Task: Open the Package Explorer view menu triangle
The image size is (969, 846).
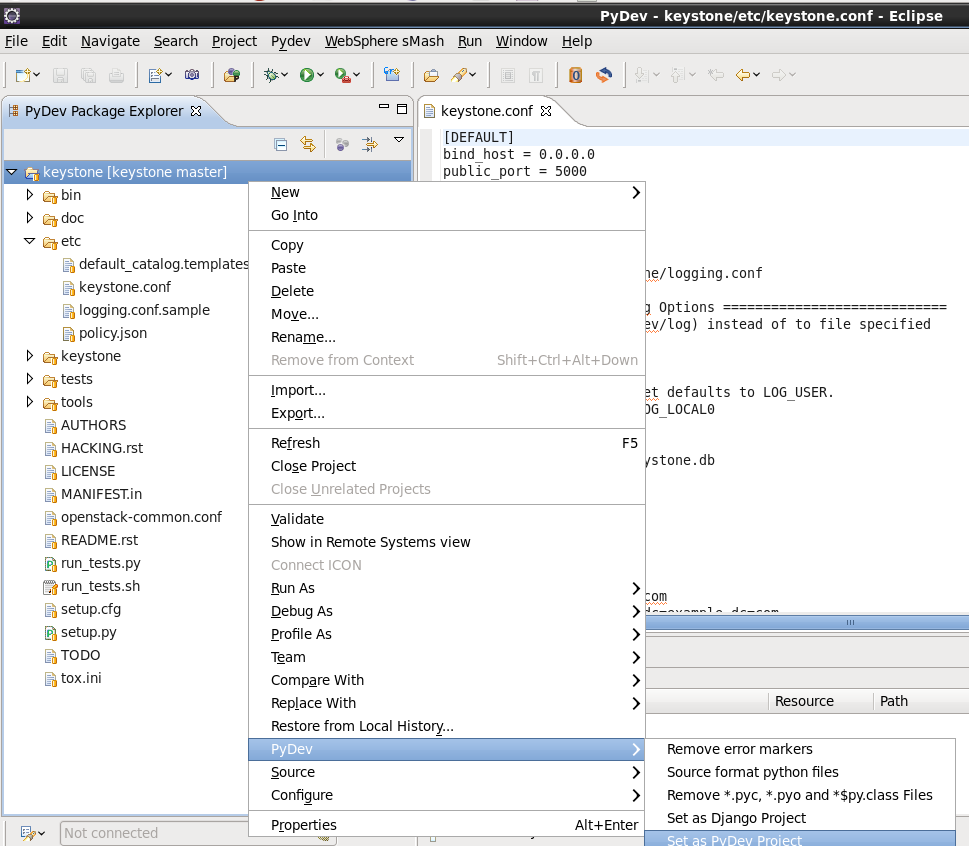Action: pos(399,141)
